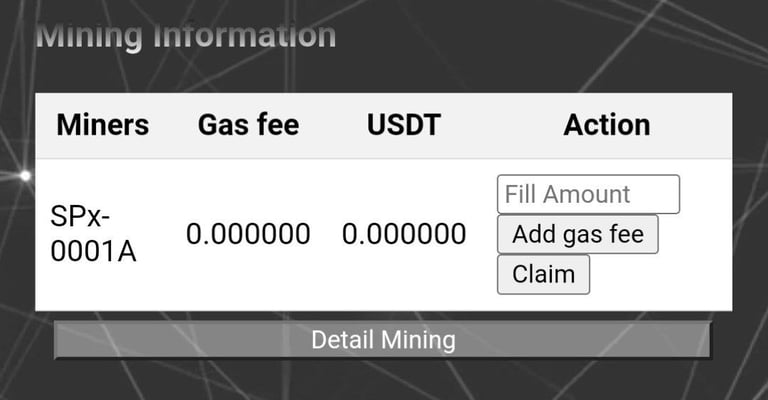Click the Mining Information heading
768x400 pixels.
(x=186, y=35)
